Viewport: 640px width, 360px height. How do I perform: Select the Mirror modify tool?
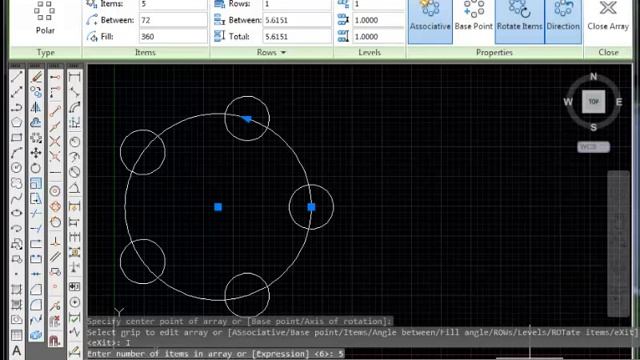tap(36, 107)
